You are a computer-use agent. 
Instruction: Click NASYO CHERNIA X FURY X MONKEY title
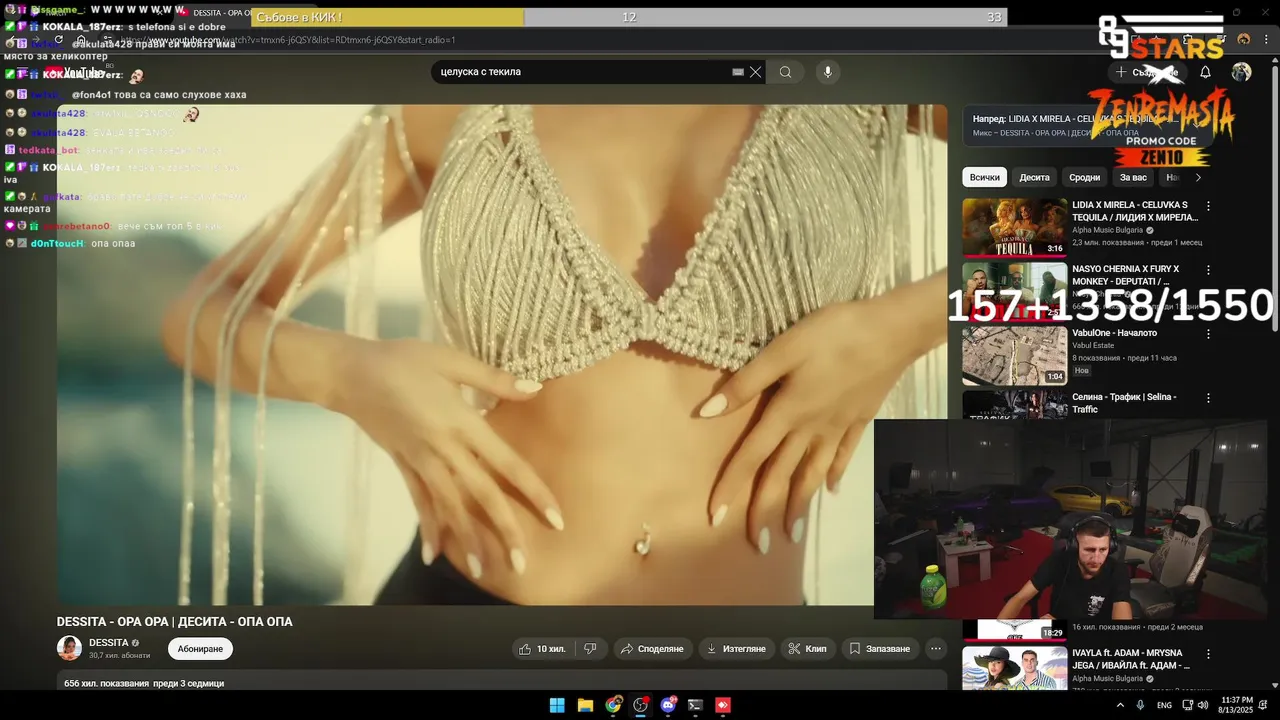pyautogui.click(x=1125, y=275)
